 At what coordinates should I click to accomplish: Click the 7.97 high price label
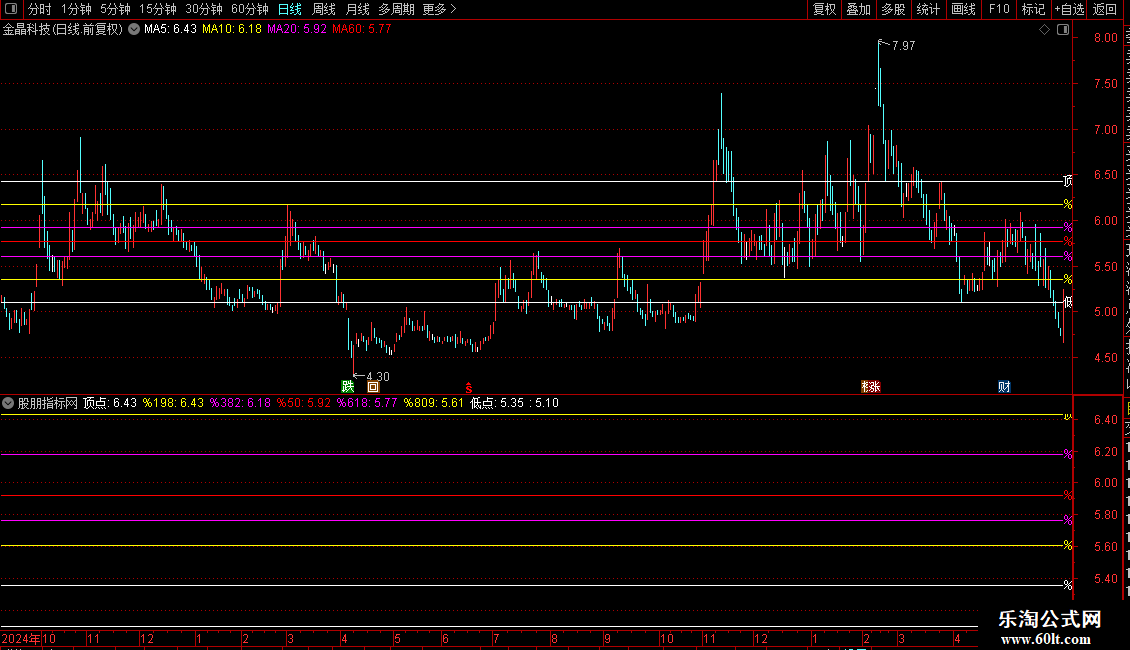point(903,45)
